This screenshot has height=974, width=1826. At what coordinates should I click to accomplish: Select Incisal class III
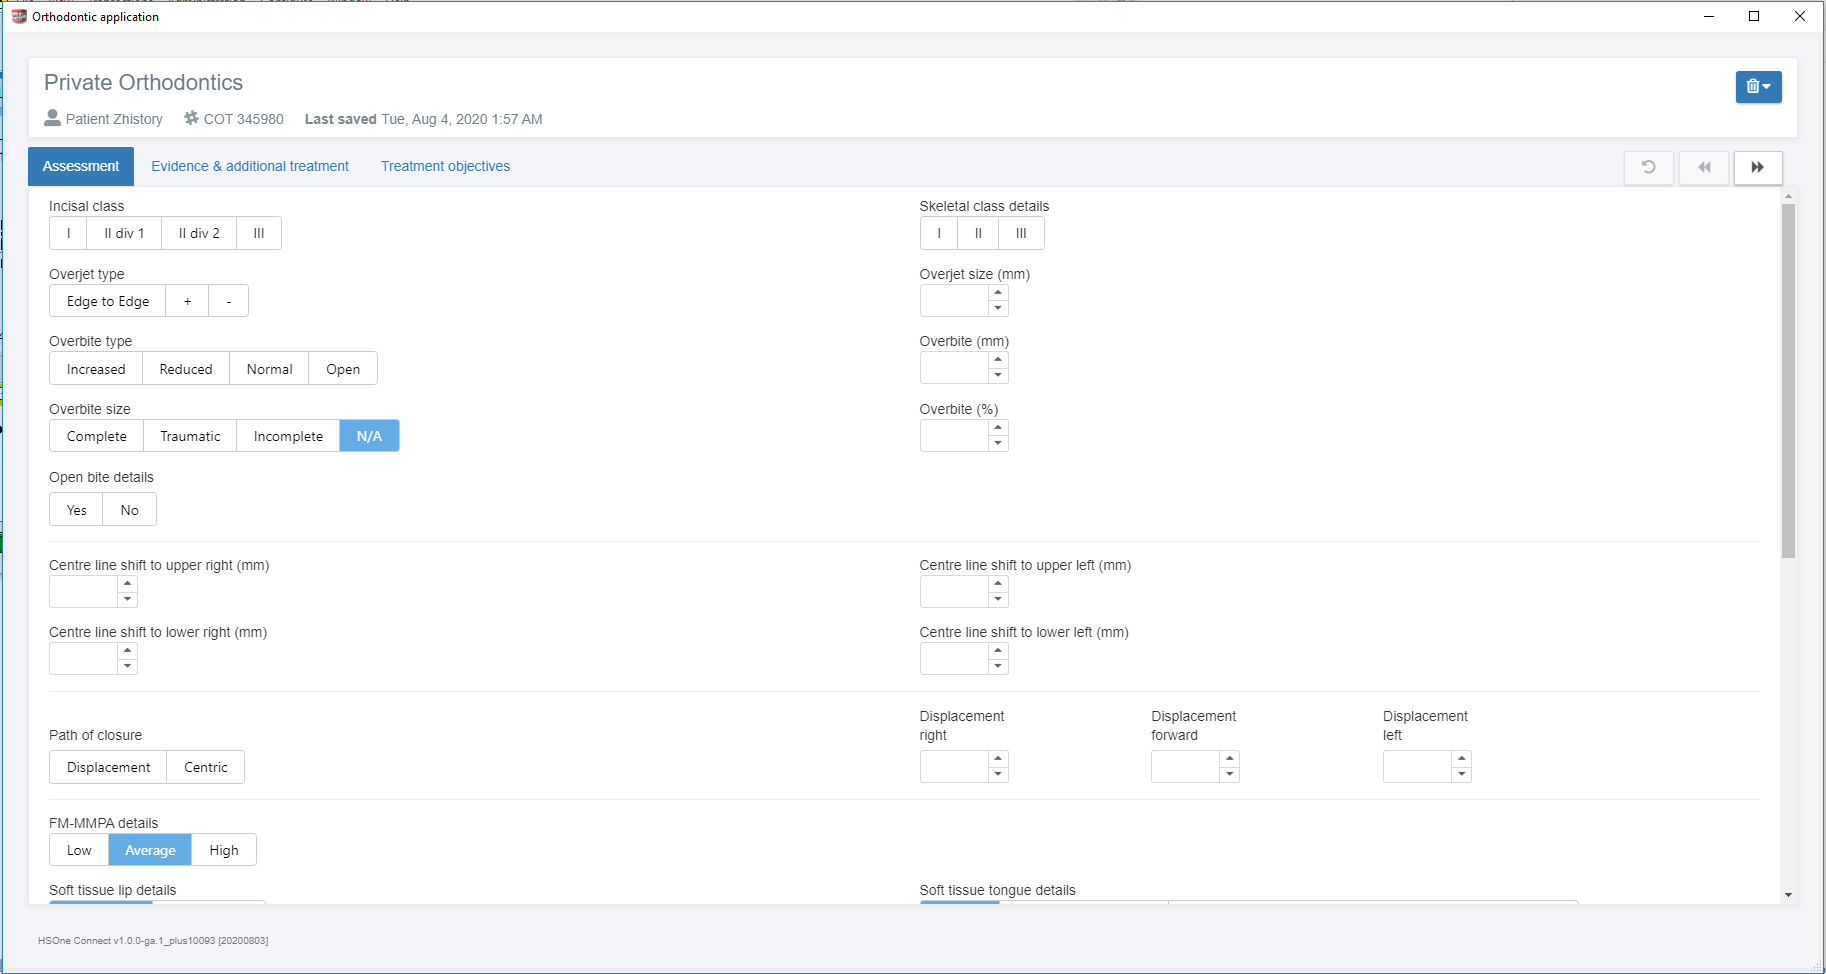click(259, 233)
